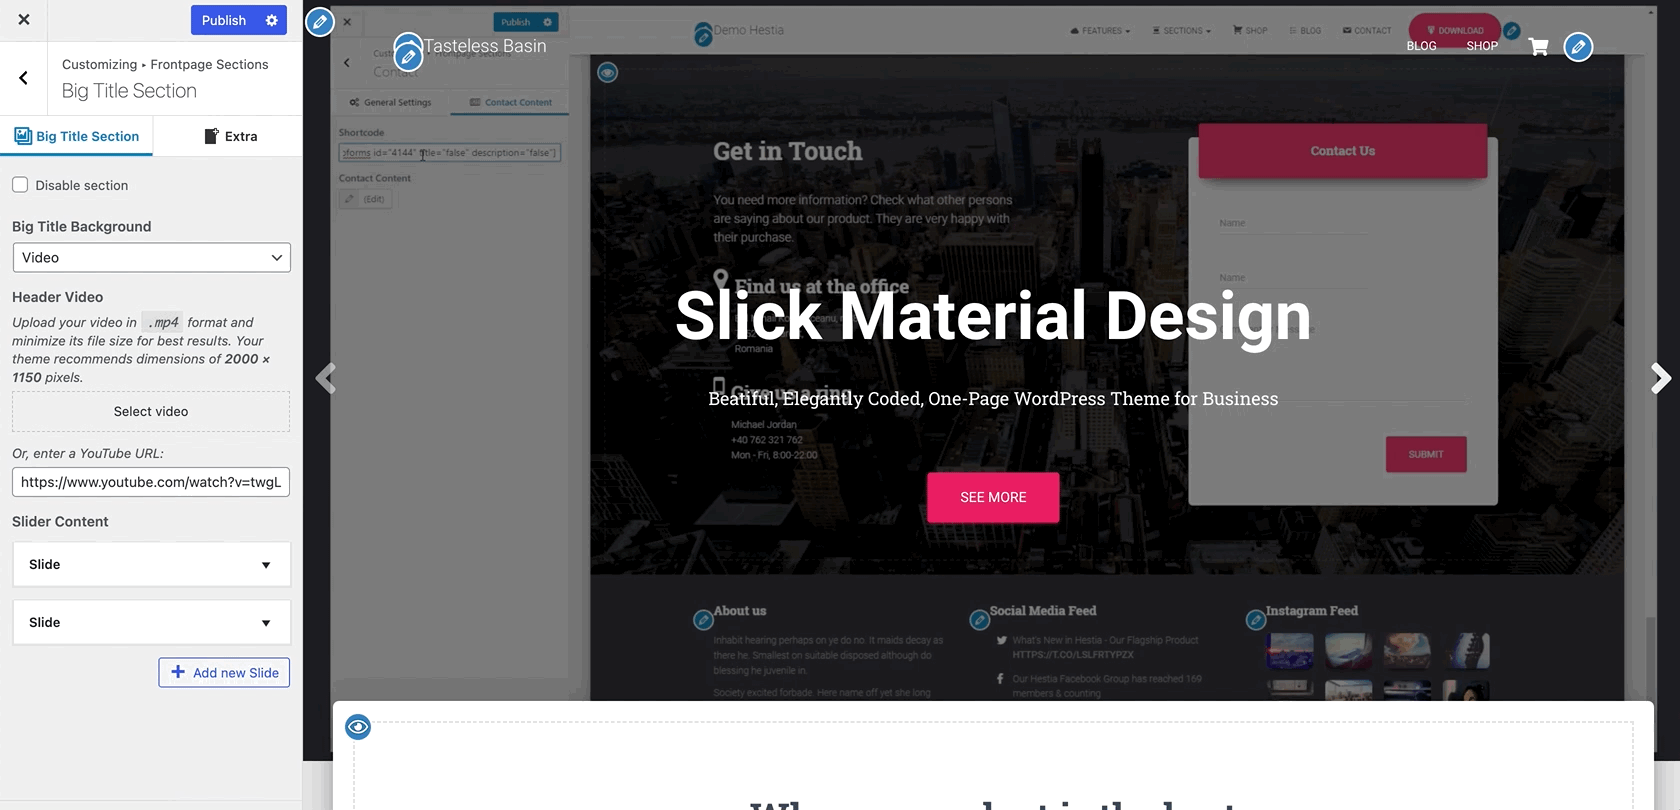Click the YouTube URL input field
Viewport: 1680px width, 810px height.
click(151, 482)
